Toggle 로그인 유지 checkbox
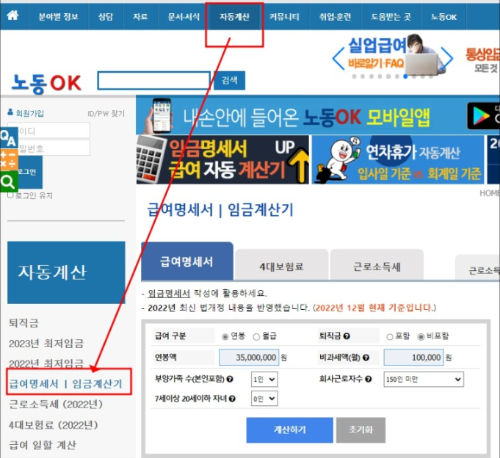The width and height of the screenshot is (500, 458). tap(10, 194)
